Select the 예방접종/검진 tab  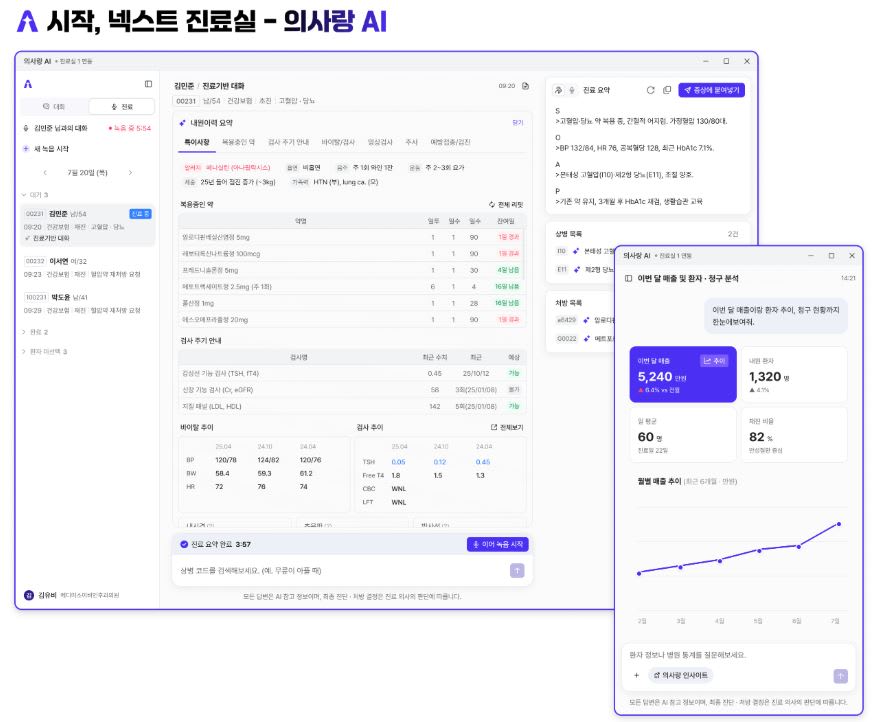[450, 143]
